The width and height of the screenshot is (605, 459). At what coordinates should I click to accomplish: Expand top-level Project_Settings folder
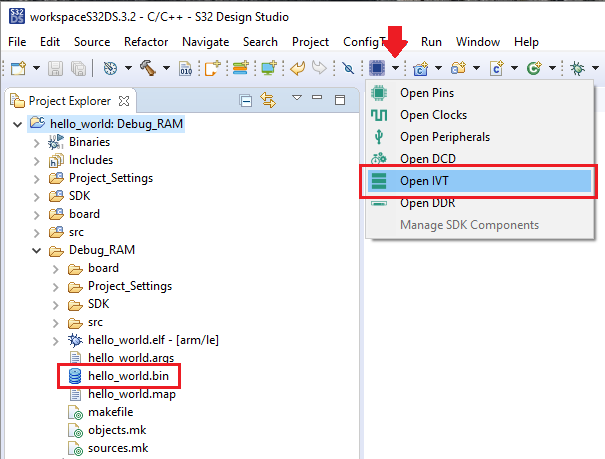coord(36,179)
